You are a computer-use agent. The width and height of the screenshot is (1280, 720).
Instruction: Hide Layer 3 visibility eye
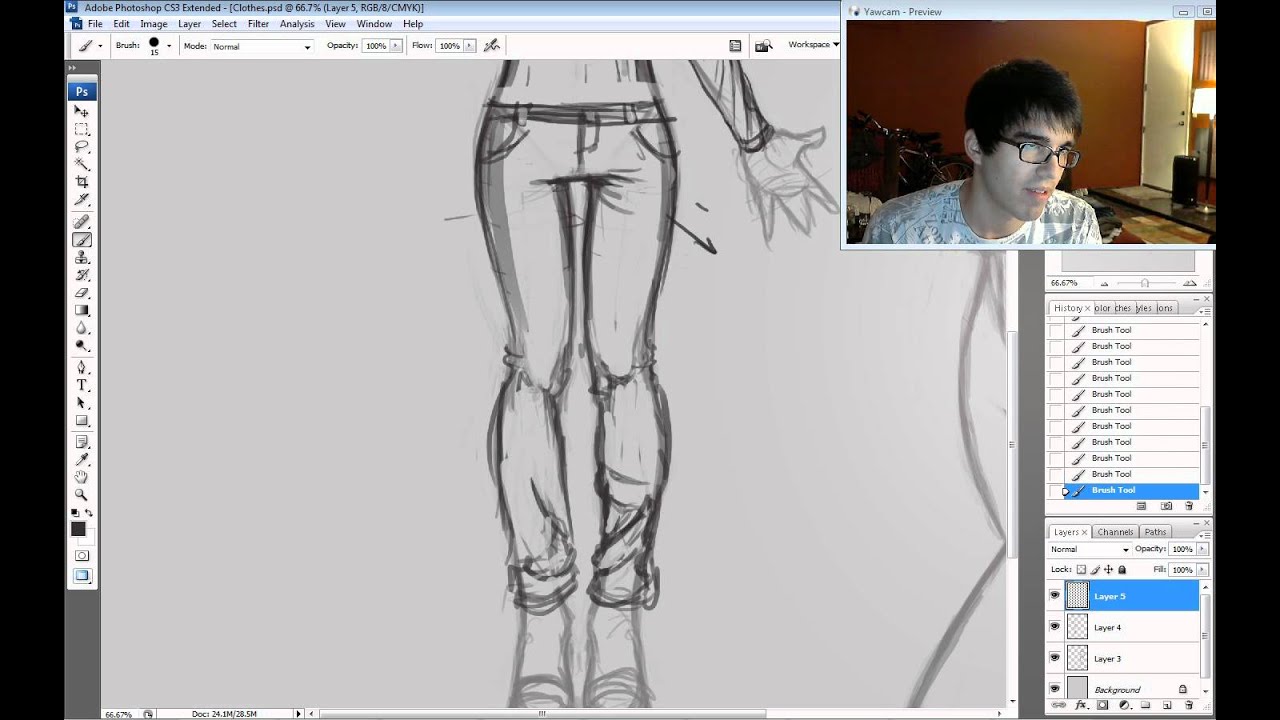[x=1054, y=658]
